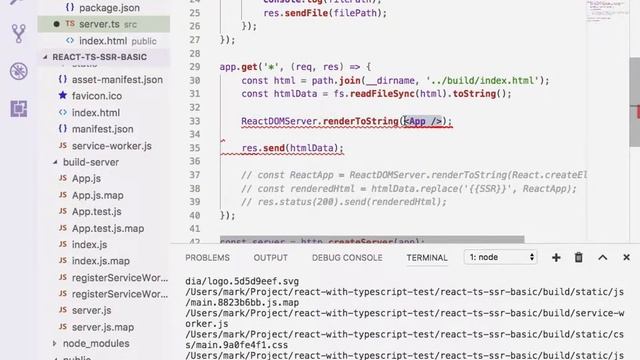Select the TERMINAL tab
640x360 pixels.
click(427, 258)
